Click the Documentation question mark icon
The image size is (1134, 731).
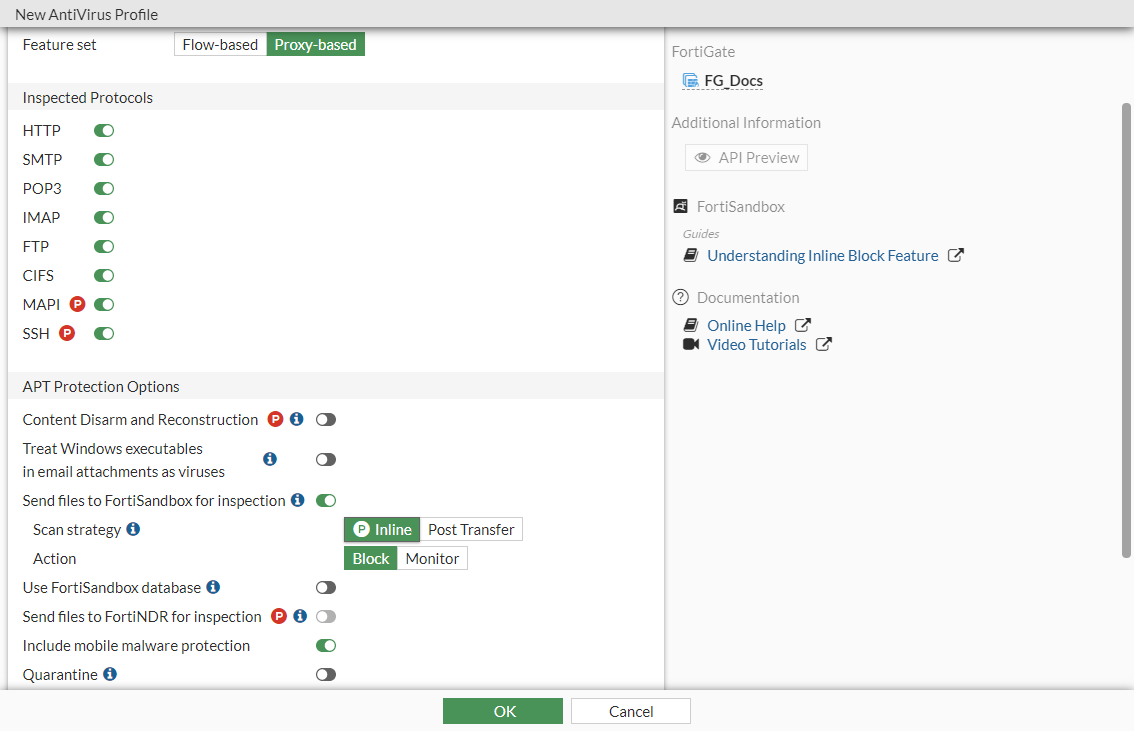click(680, 297)
